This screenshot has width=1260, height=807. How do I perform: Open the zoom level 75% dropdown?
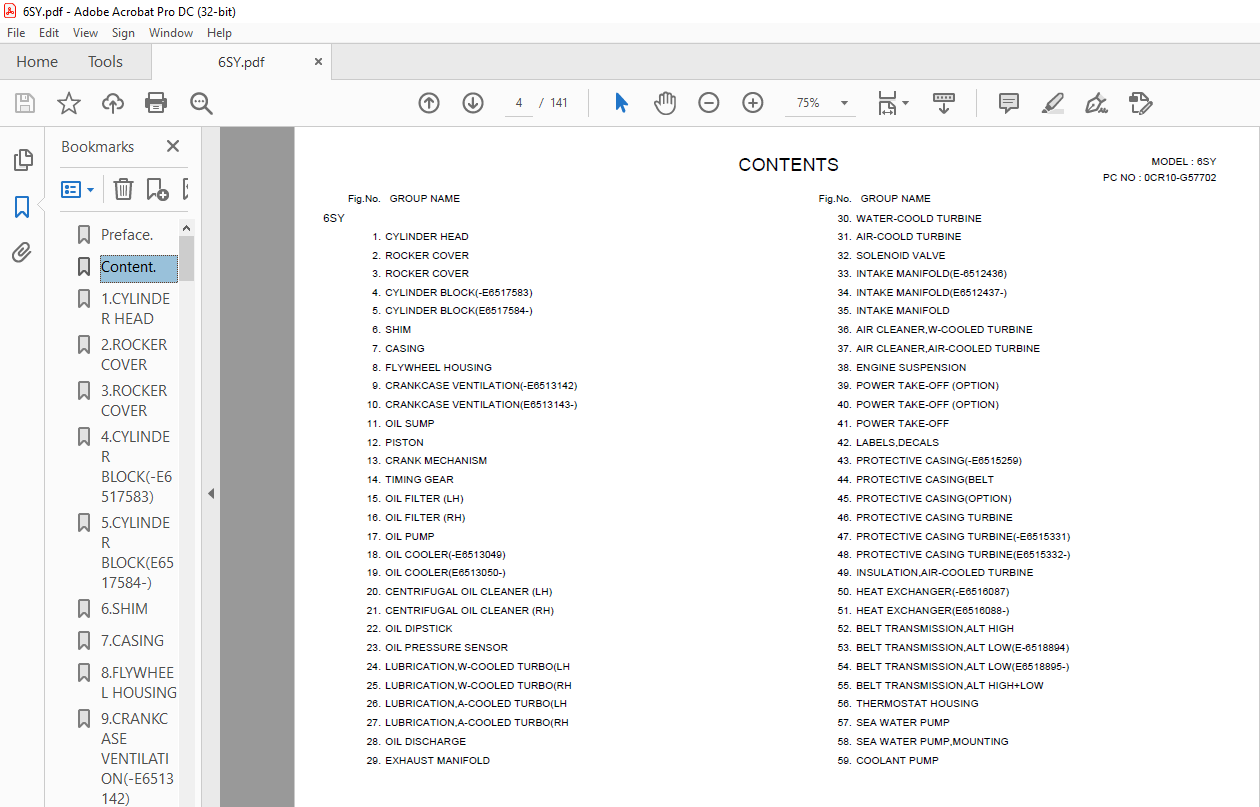[x=845, y=103]
